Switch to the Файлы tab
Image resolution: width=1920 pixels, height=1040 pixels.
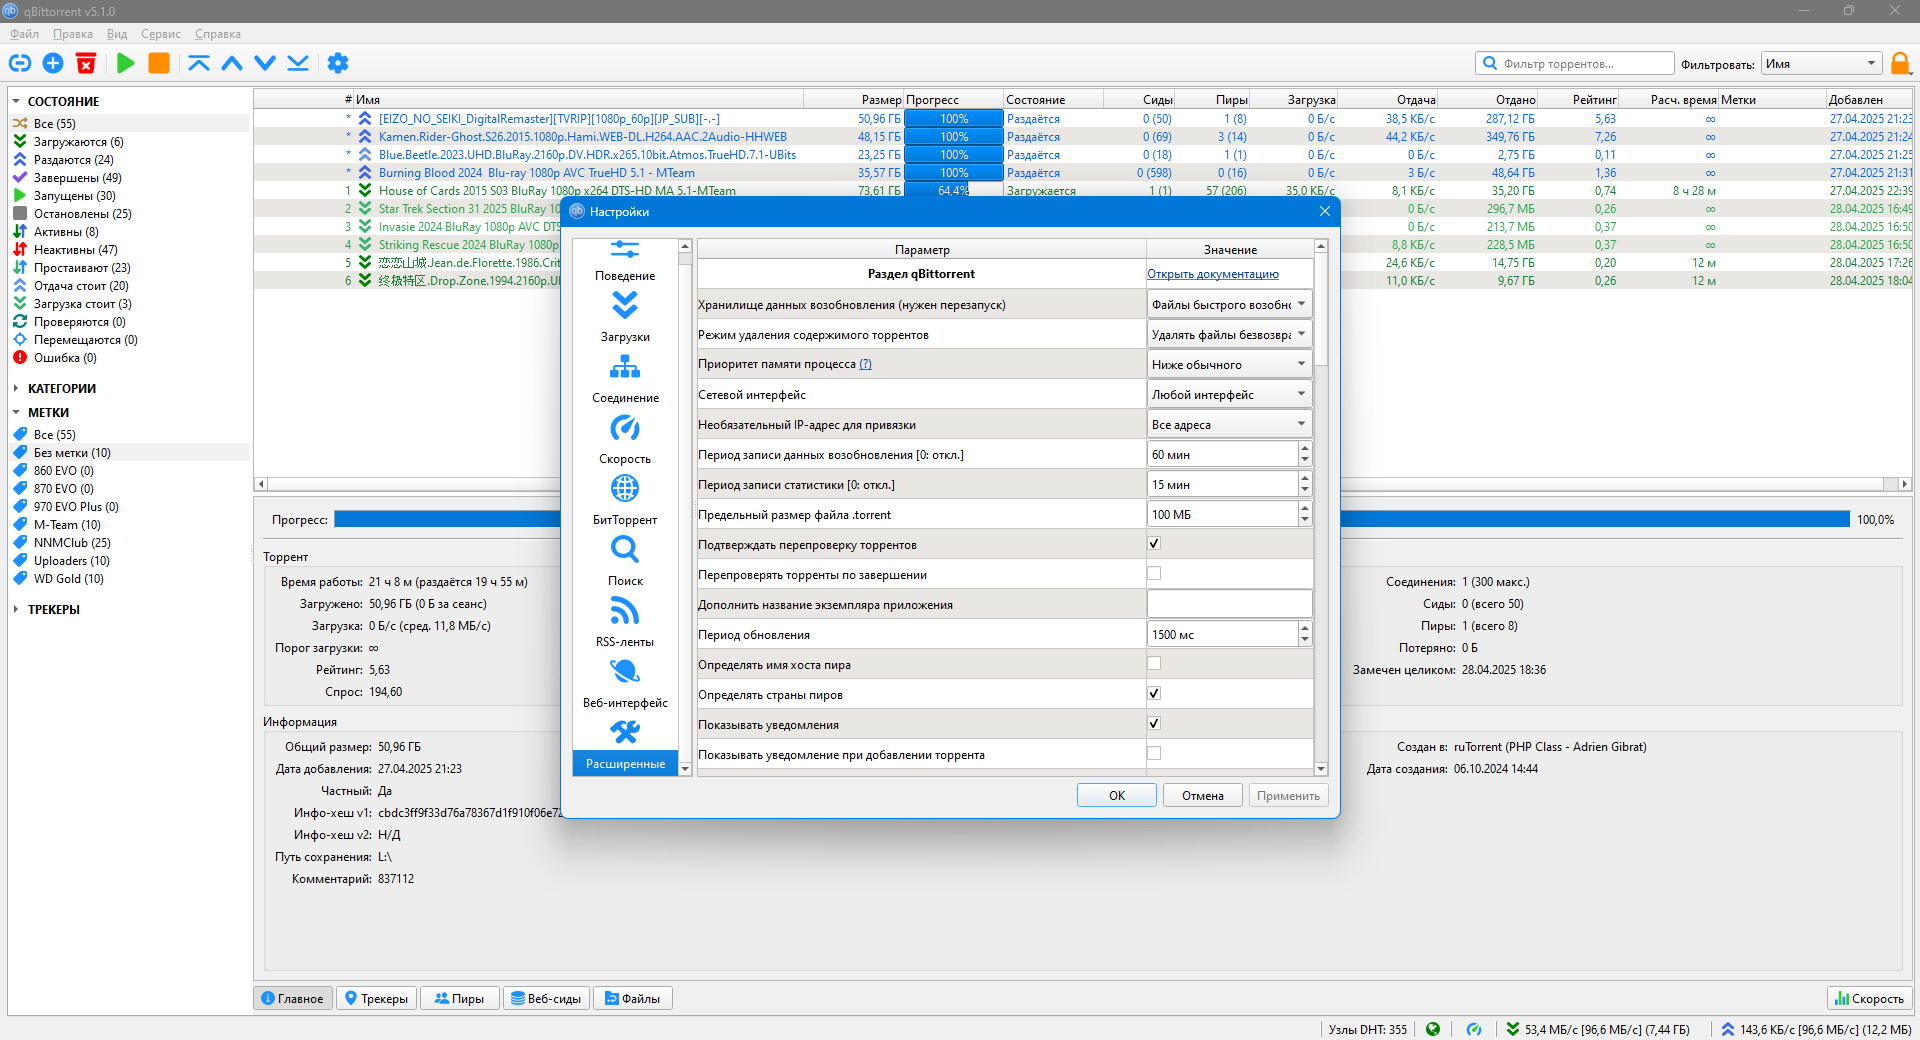(632, 999)
